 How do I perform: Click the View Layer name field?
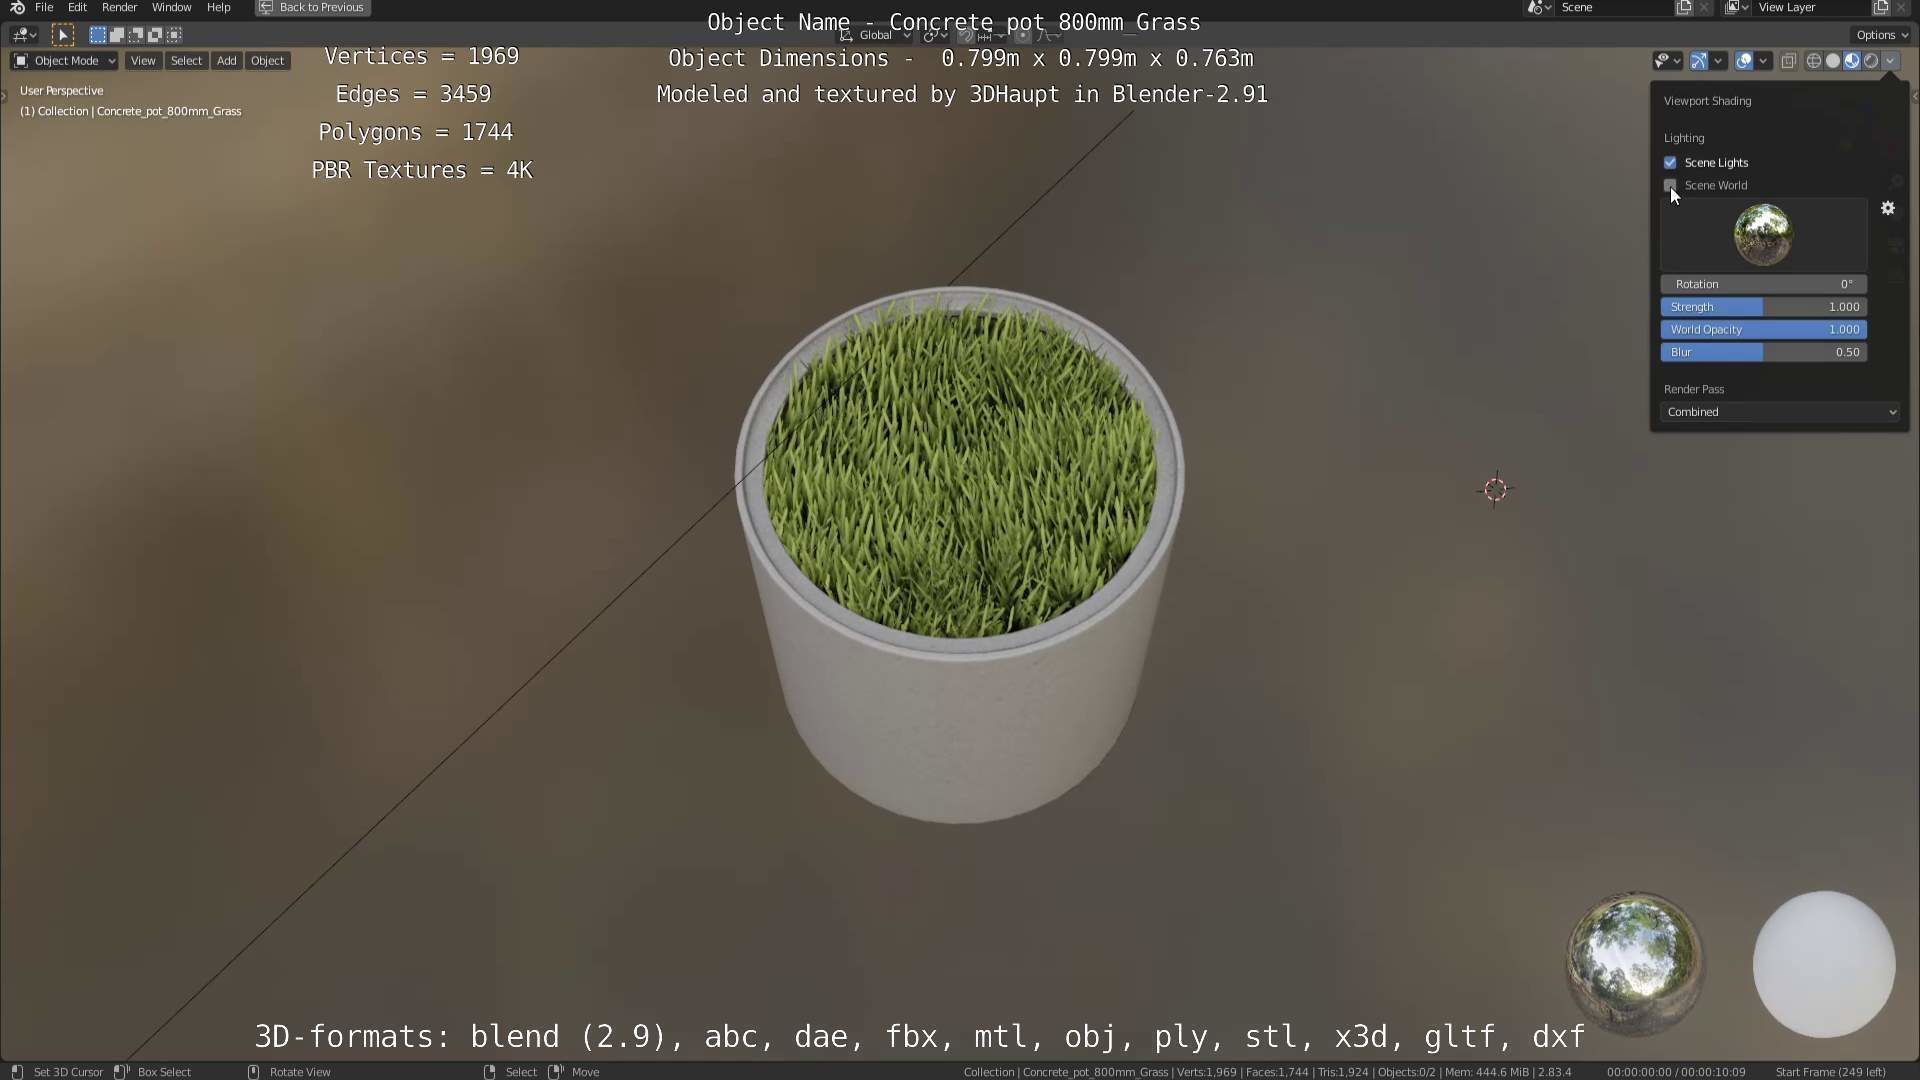pos(1812,8)
